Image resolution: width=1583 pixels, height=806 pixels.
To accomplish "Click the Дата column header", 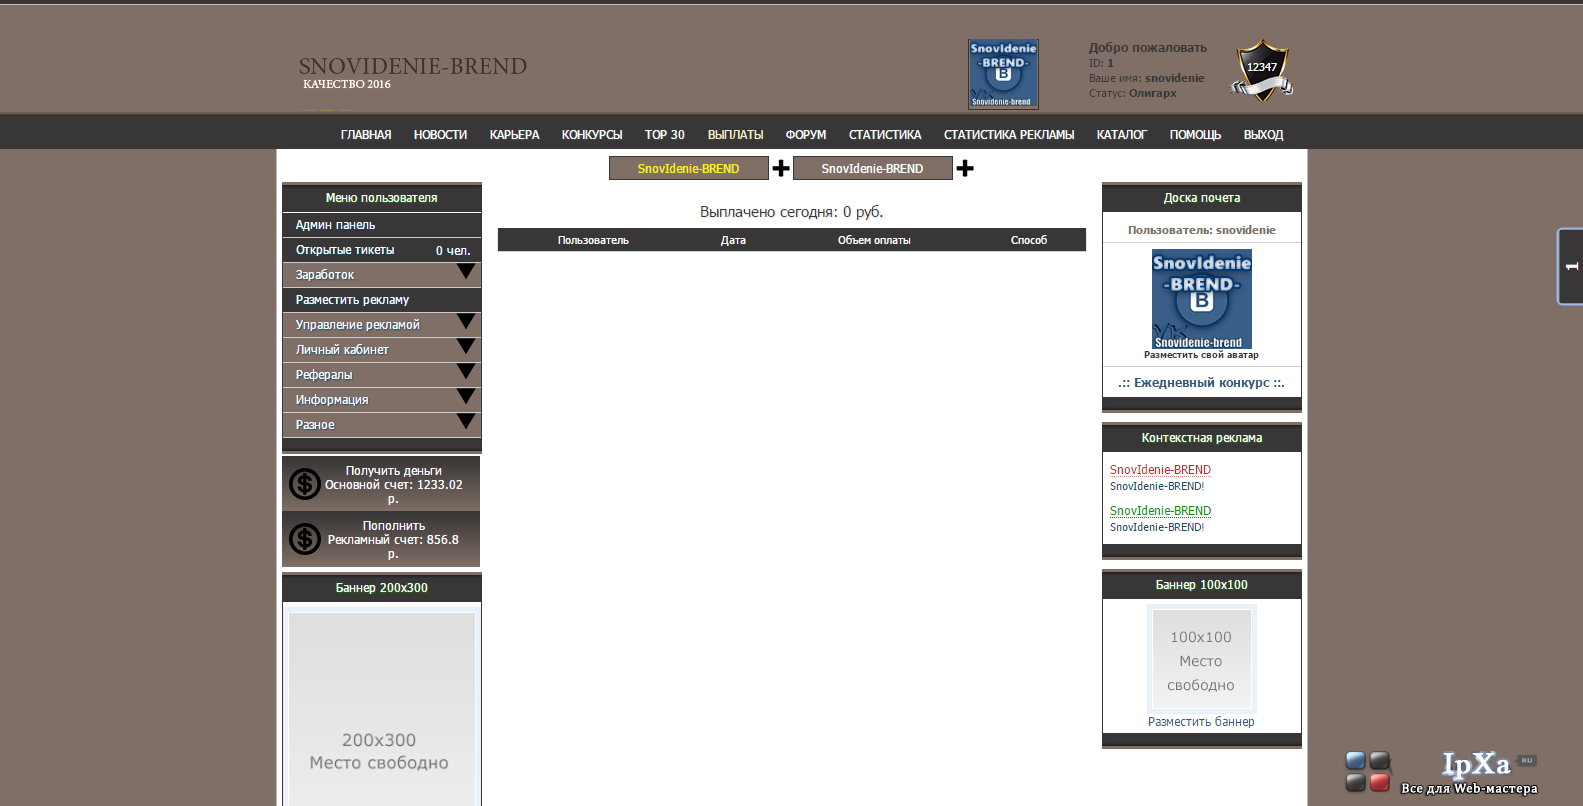I will (x=733, y=240).
